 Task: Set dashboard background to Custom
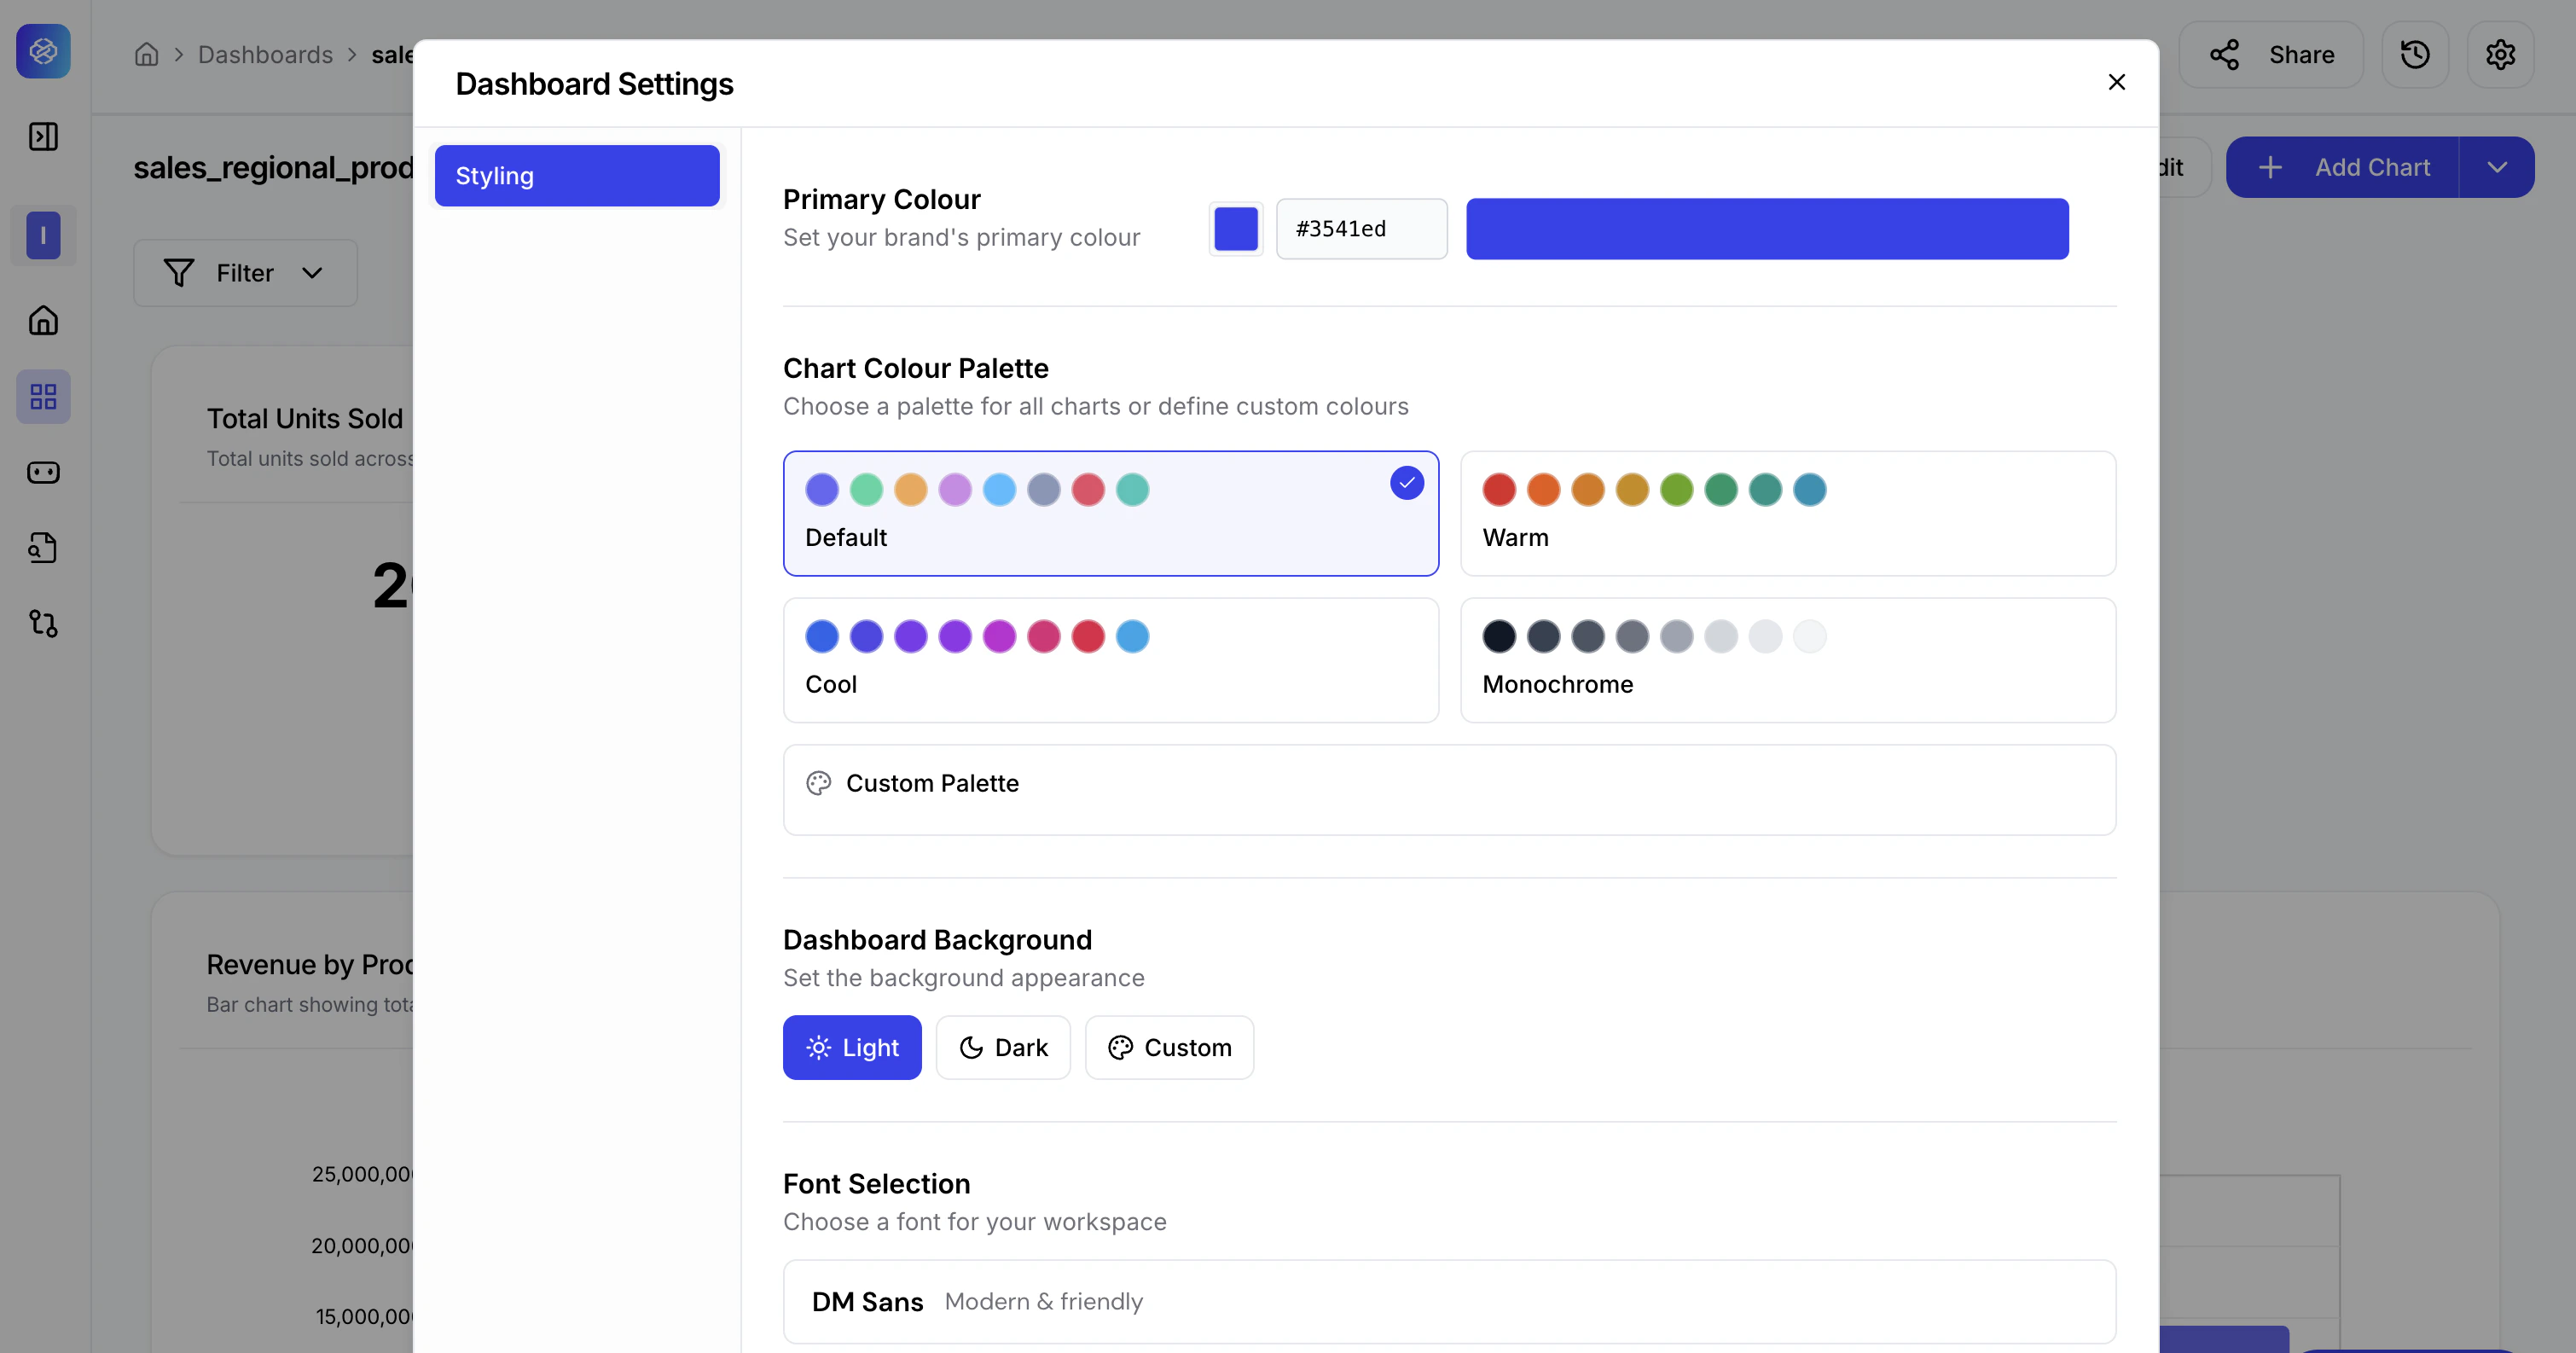(1169, 1047)
